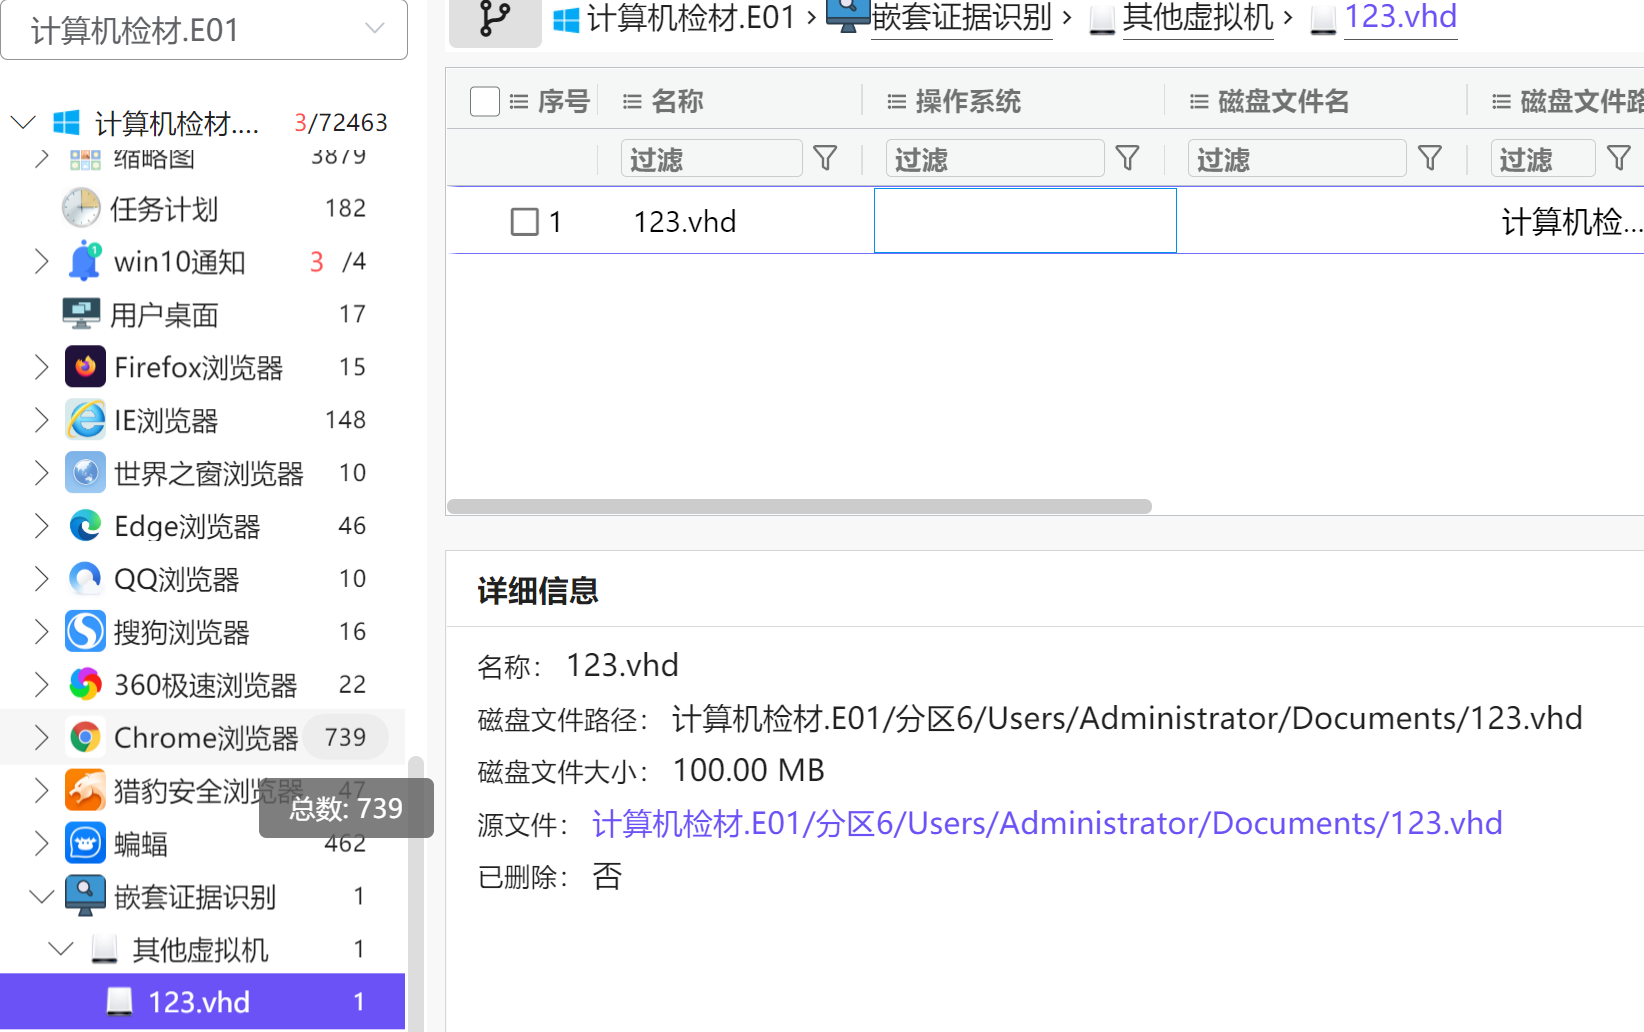Check the checkbox for row 1 123.vhd

pos(525,222)
